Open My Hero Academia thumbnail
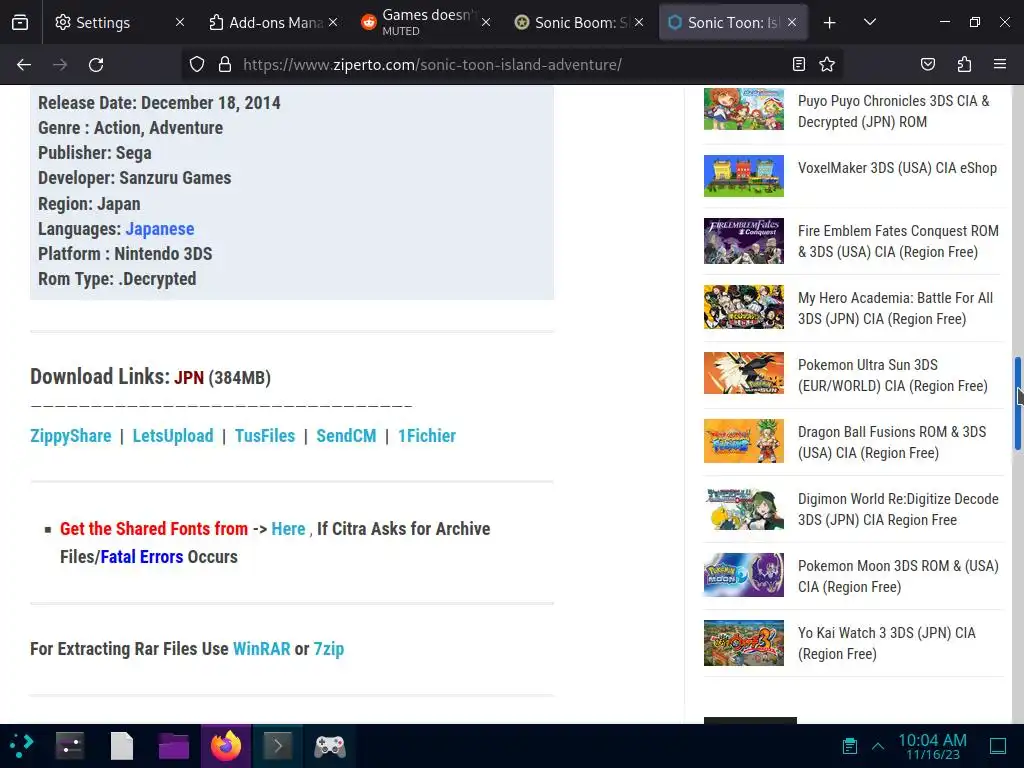 [x=744, y=307]
